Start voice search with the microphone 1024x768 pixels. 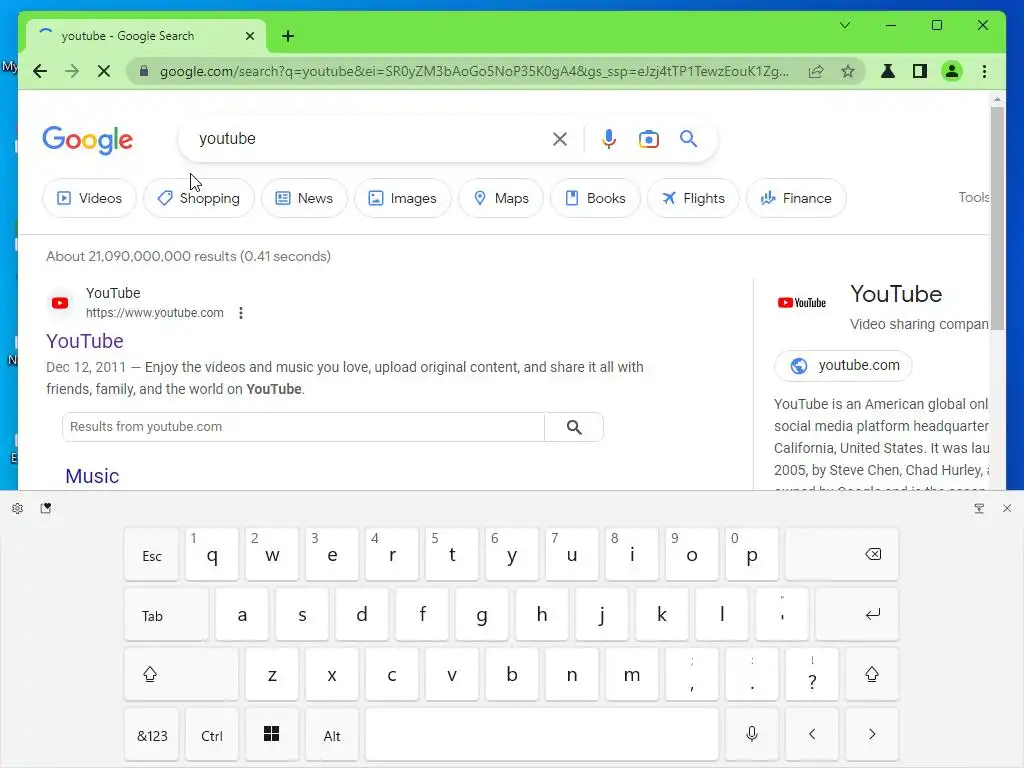coord(609,139)
